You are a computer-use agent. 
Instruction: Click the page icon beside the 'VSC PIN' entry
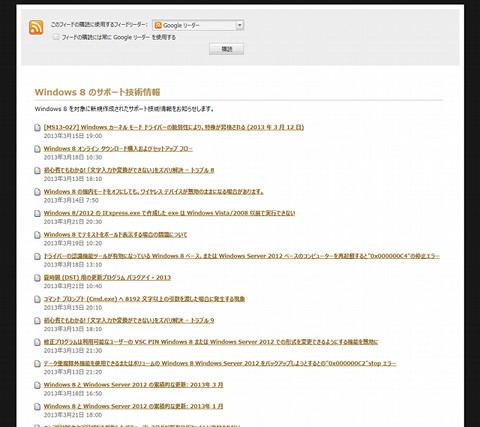[x=37, y=342]
